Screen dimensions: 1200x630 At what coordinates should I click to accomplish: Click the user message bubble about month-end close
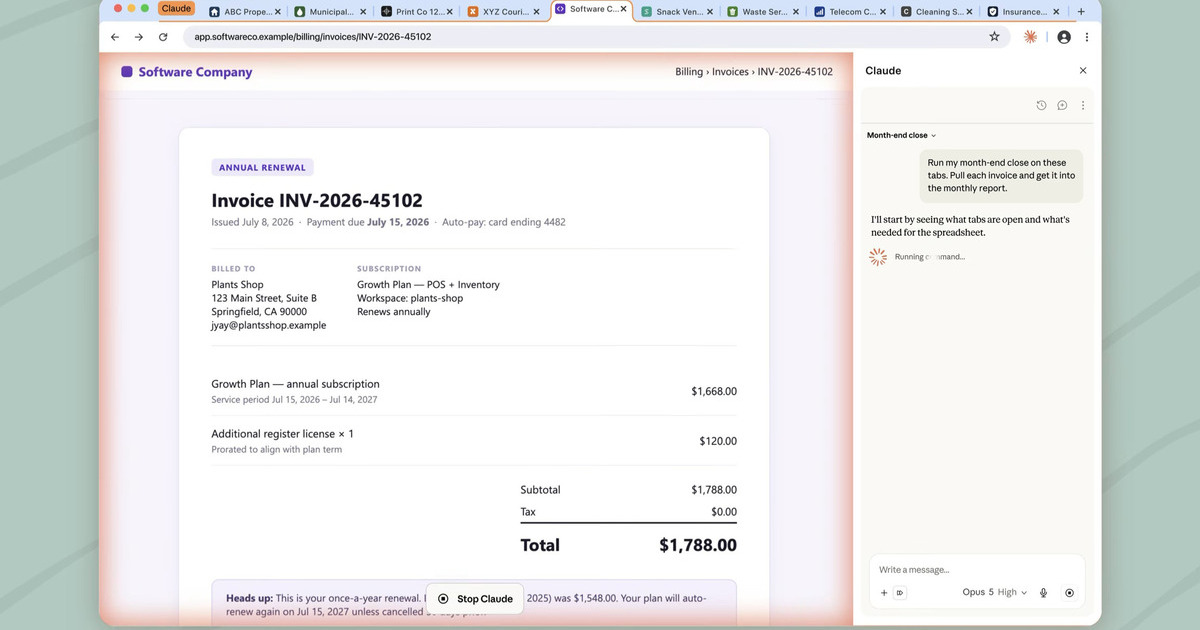1001,175
